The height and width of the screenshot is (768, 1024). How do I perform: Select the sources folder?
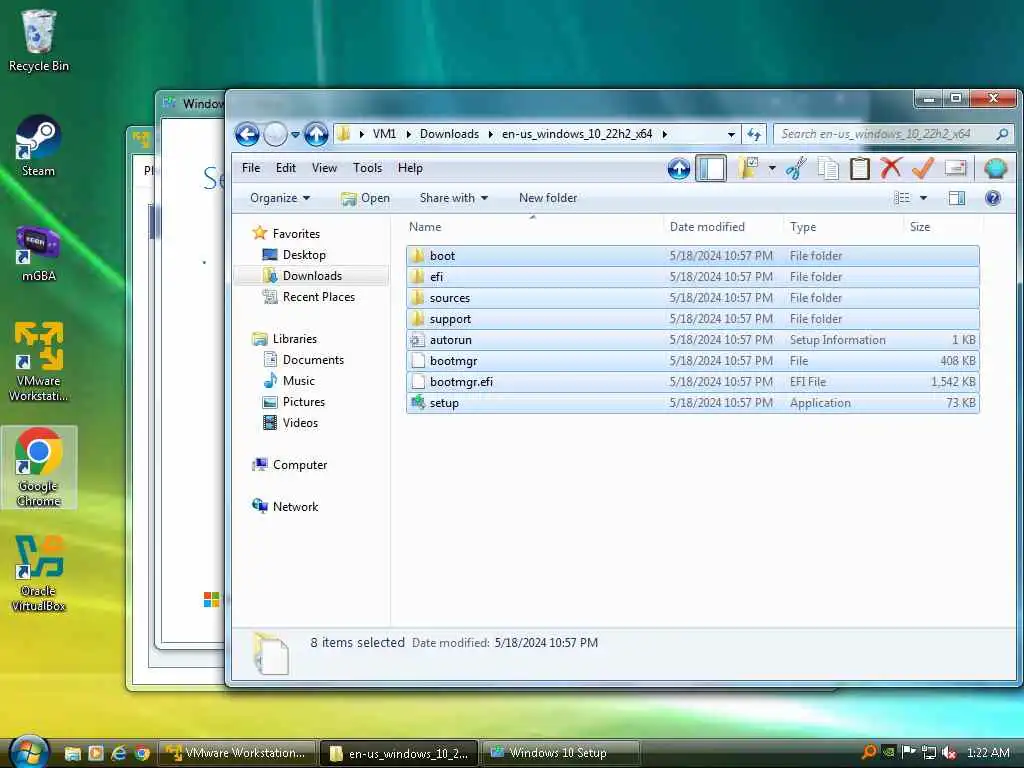tap(692, 298)
